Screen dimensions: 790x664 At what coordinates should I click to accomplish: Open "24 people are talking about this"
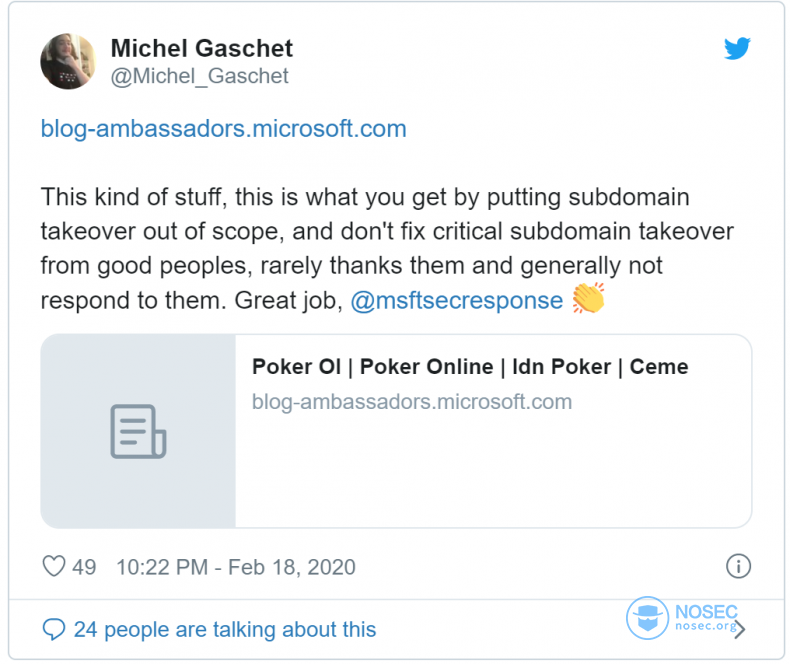(225, 630)
